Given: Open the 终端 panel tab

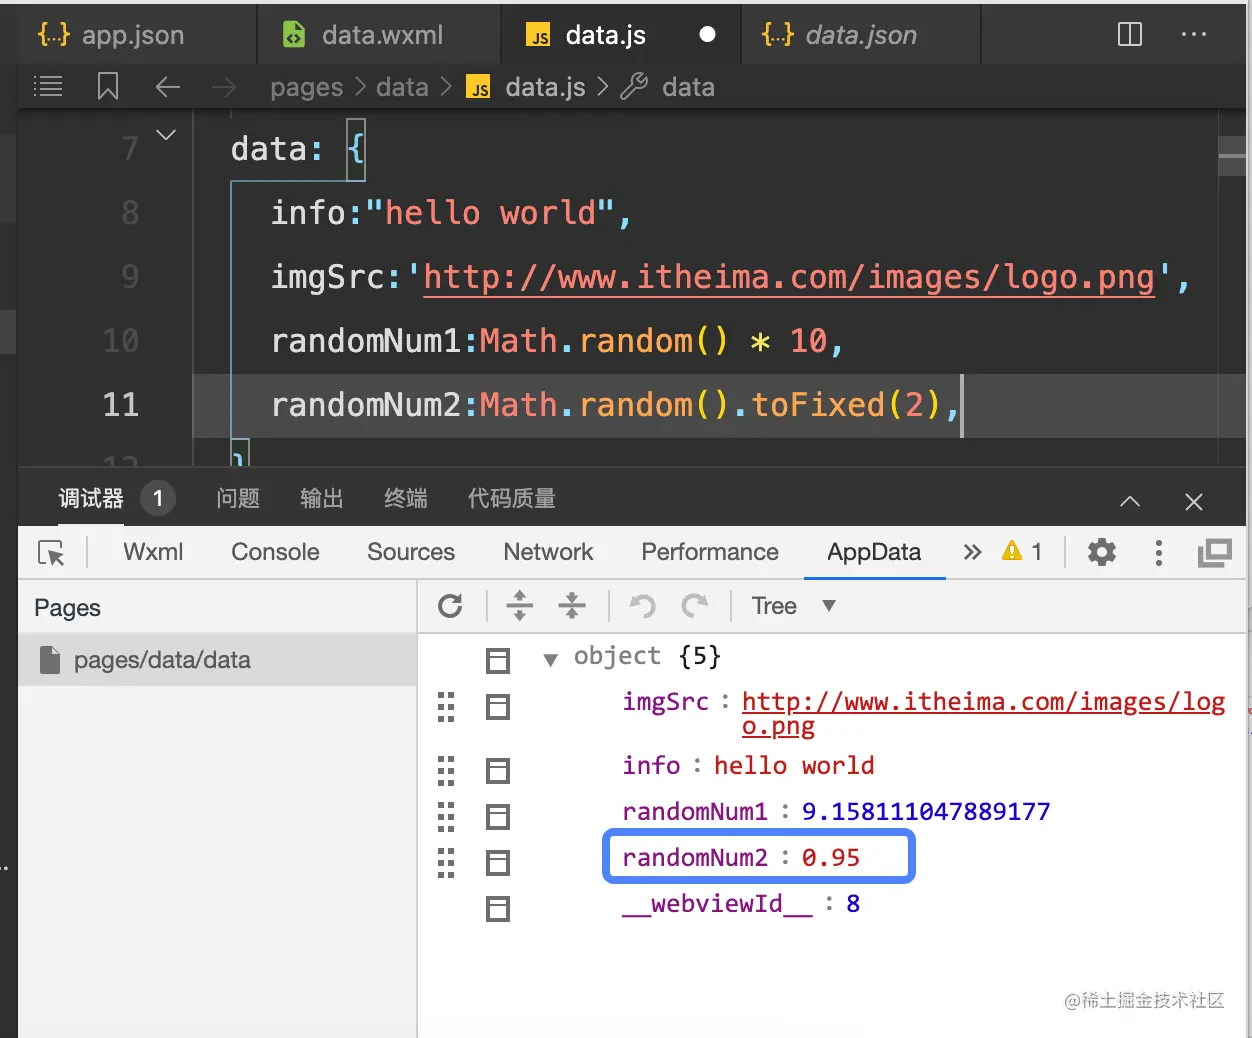Looking at the screenshot, I should tap(406, 498).
